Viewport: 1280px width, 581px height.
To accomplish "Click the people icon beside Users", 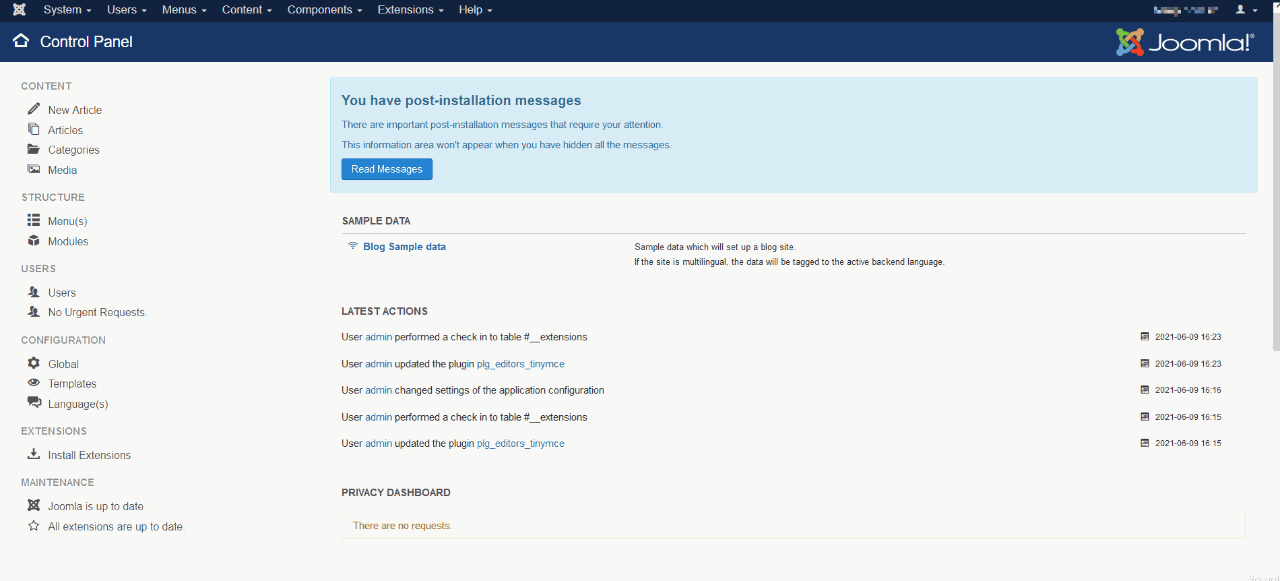I will pos(34,292).
